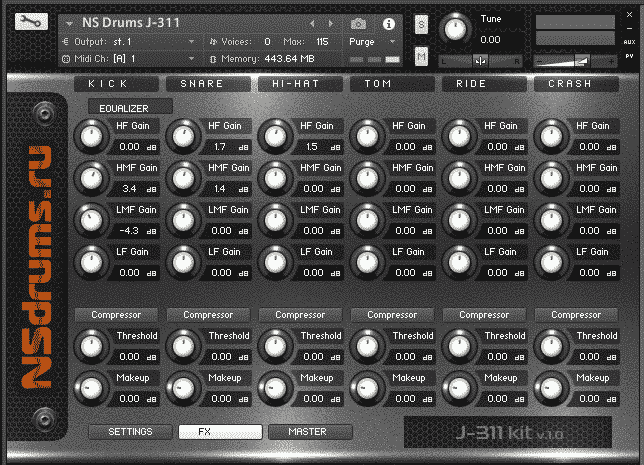
Task: Select the CRASH tab
Action: pyautogui.click(x=576, y=84)
